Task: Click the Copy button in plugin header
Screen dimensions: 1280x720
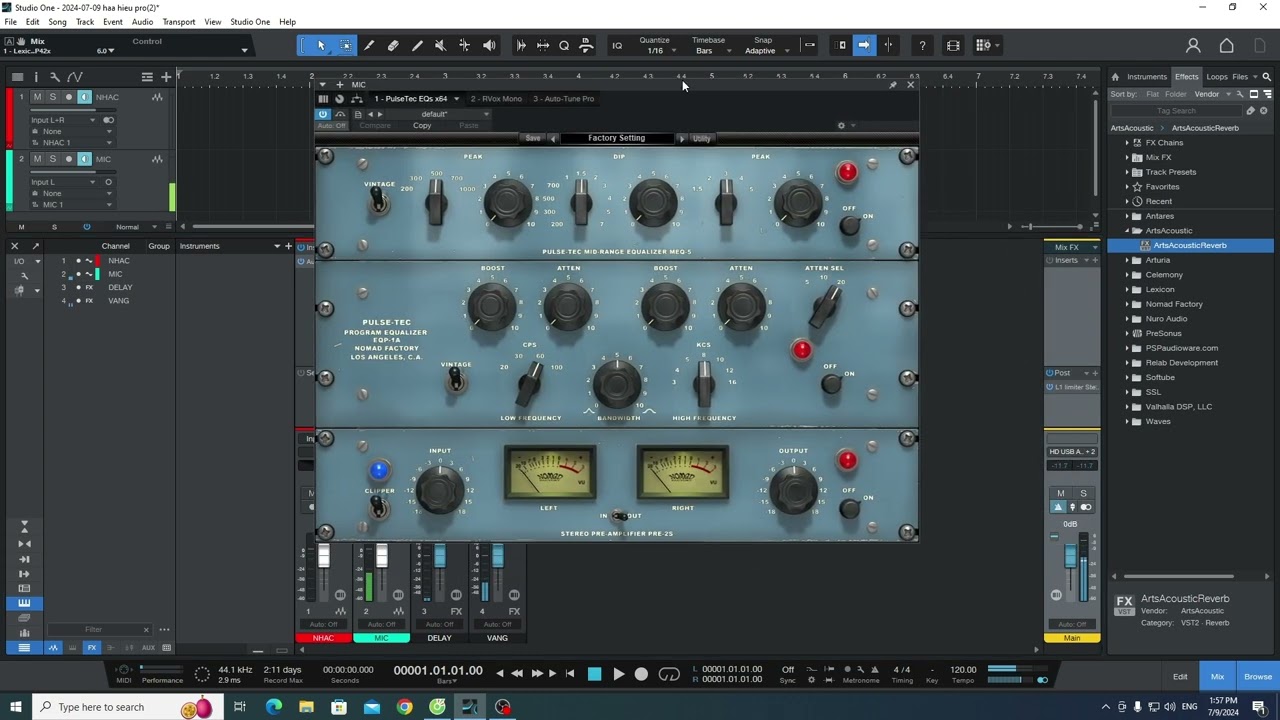Action: click(422, 126)
